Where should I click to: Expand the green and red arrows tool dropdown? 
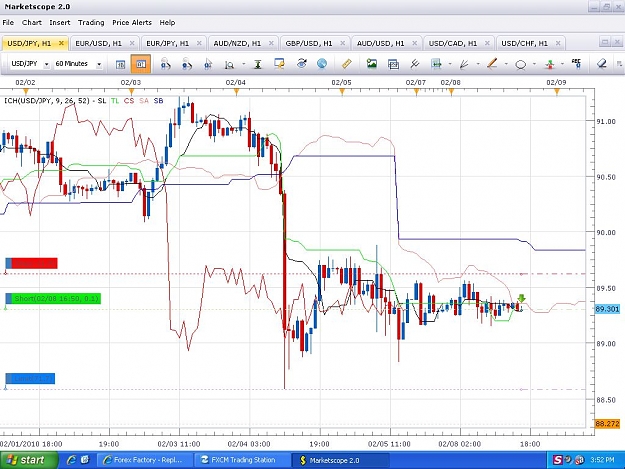(562, 64)
